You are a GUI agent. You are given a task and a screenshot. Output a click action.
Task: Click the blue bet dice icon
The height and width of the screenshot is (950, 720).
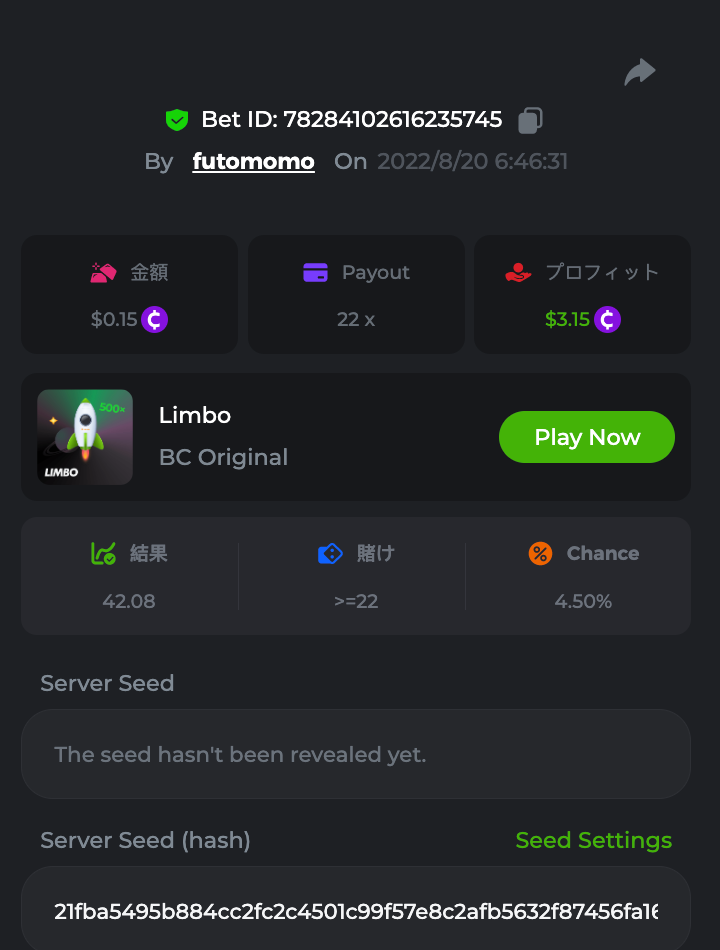[x=330, y=553]
